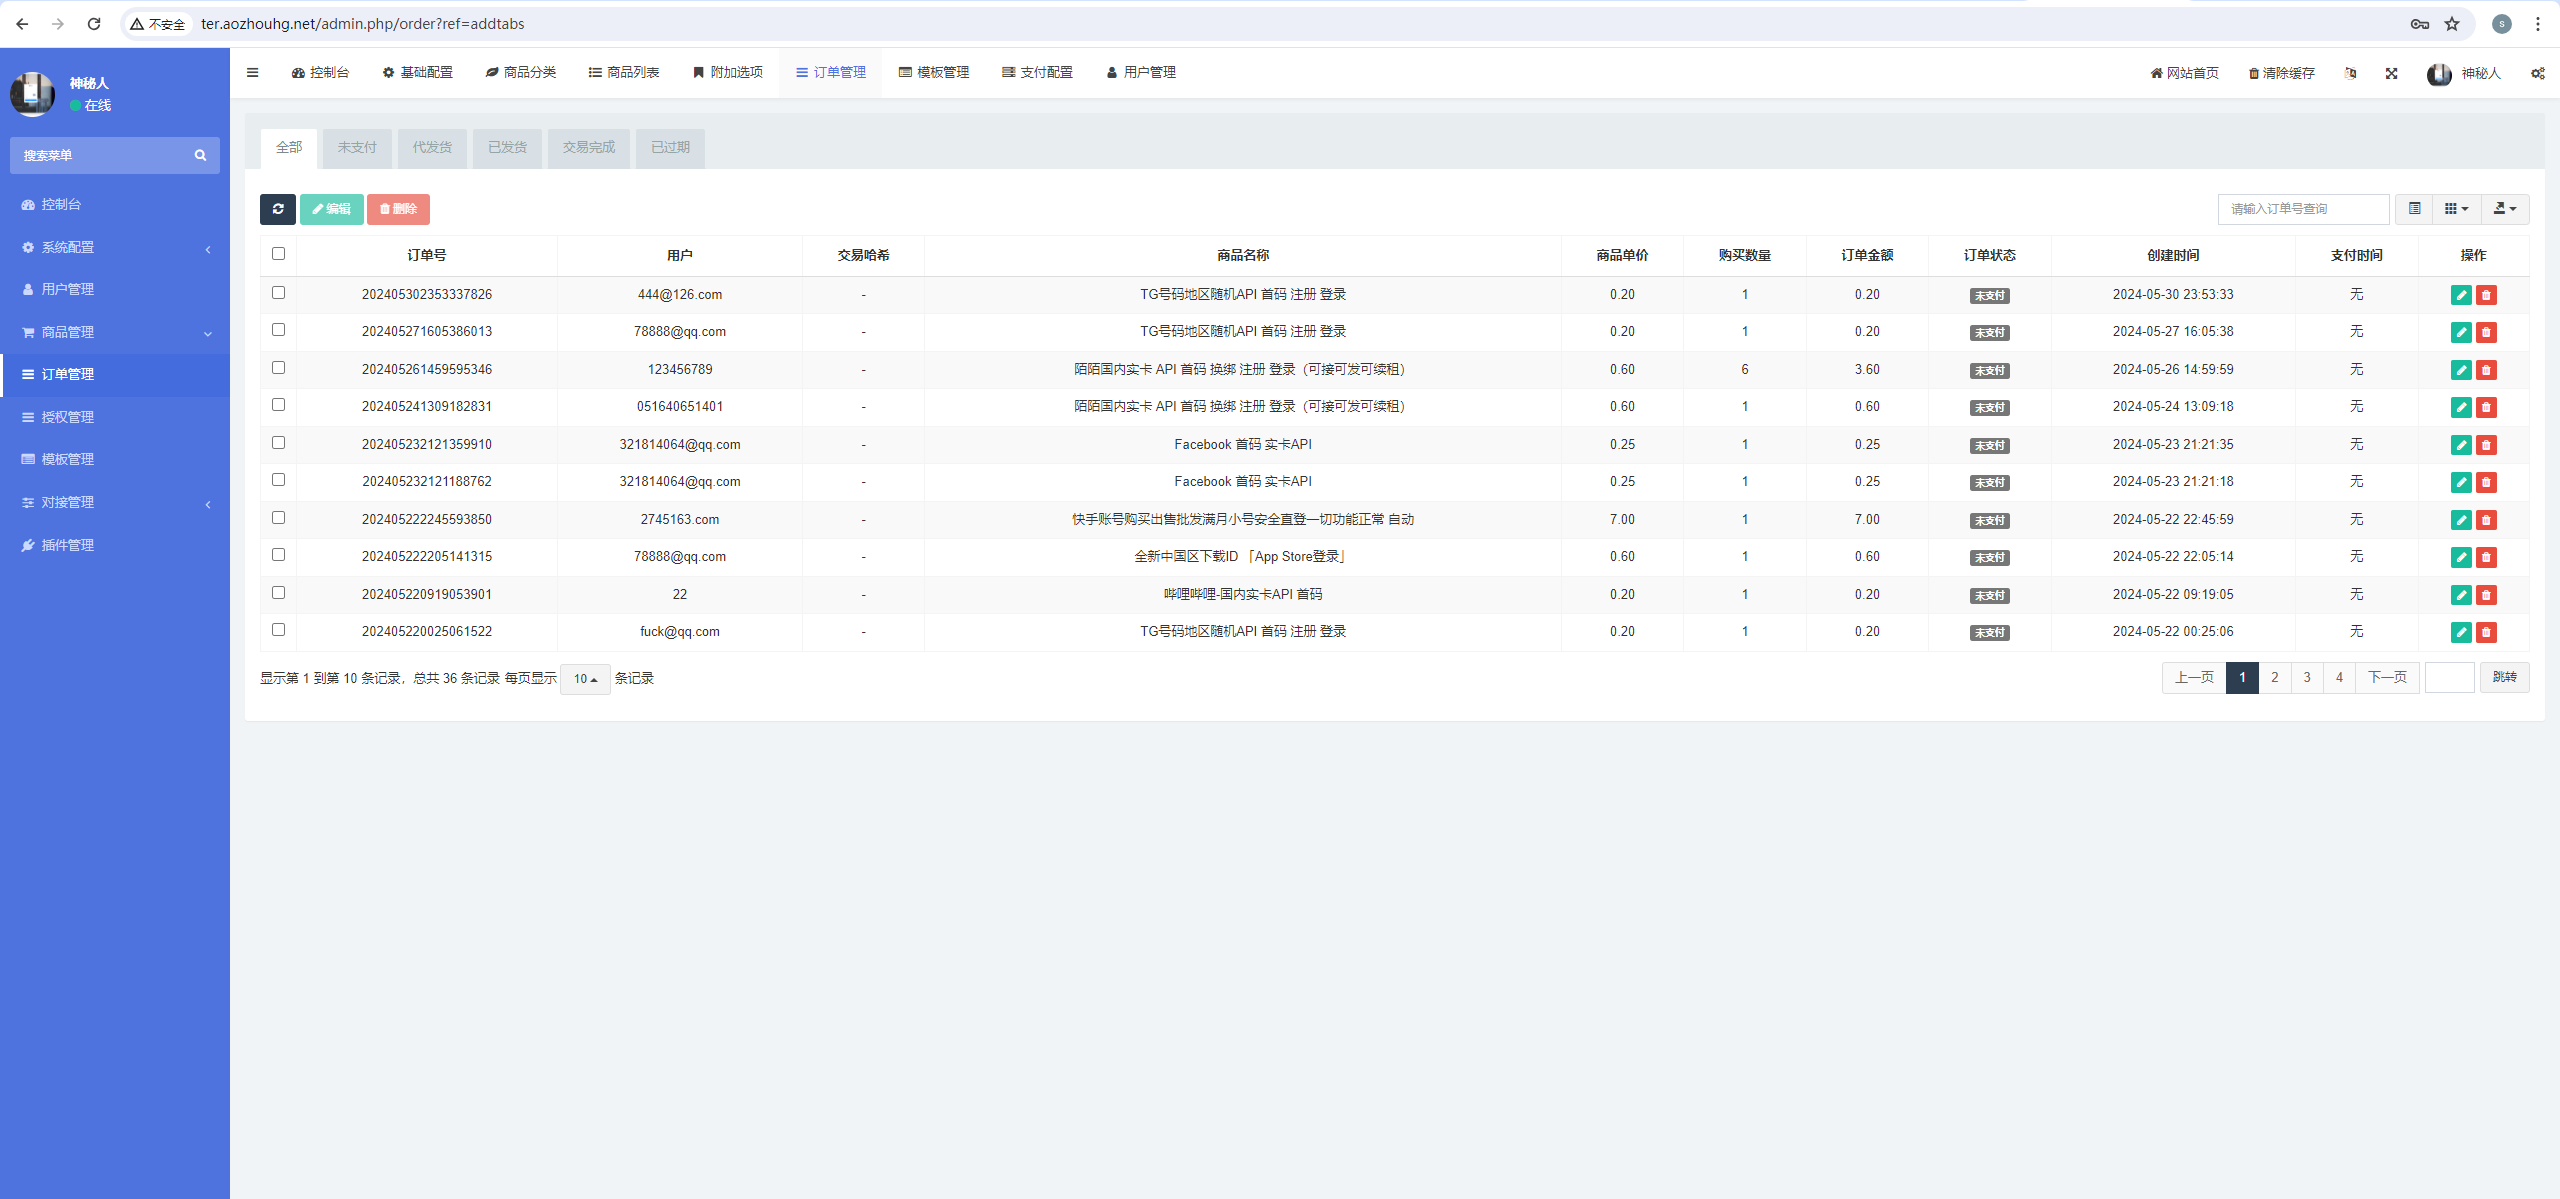2560x1199 pixels.
Task: Open the records-per-page 10 dropdown
Action: [x=585, y=679]
